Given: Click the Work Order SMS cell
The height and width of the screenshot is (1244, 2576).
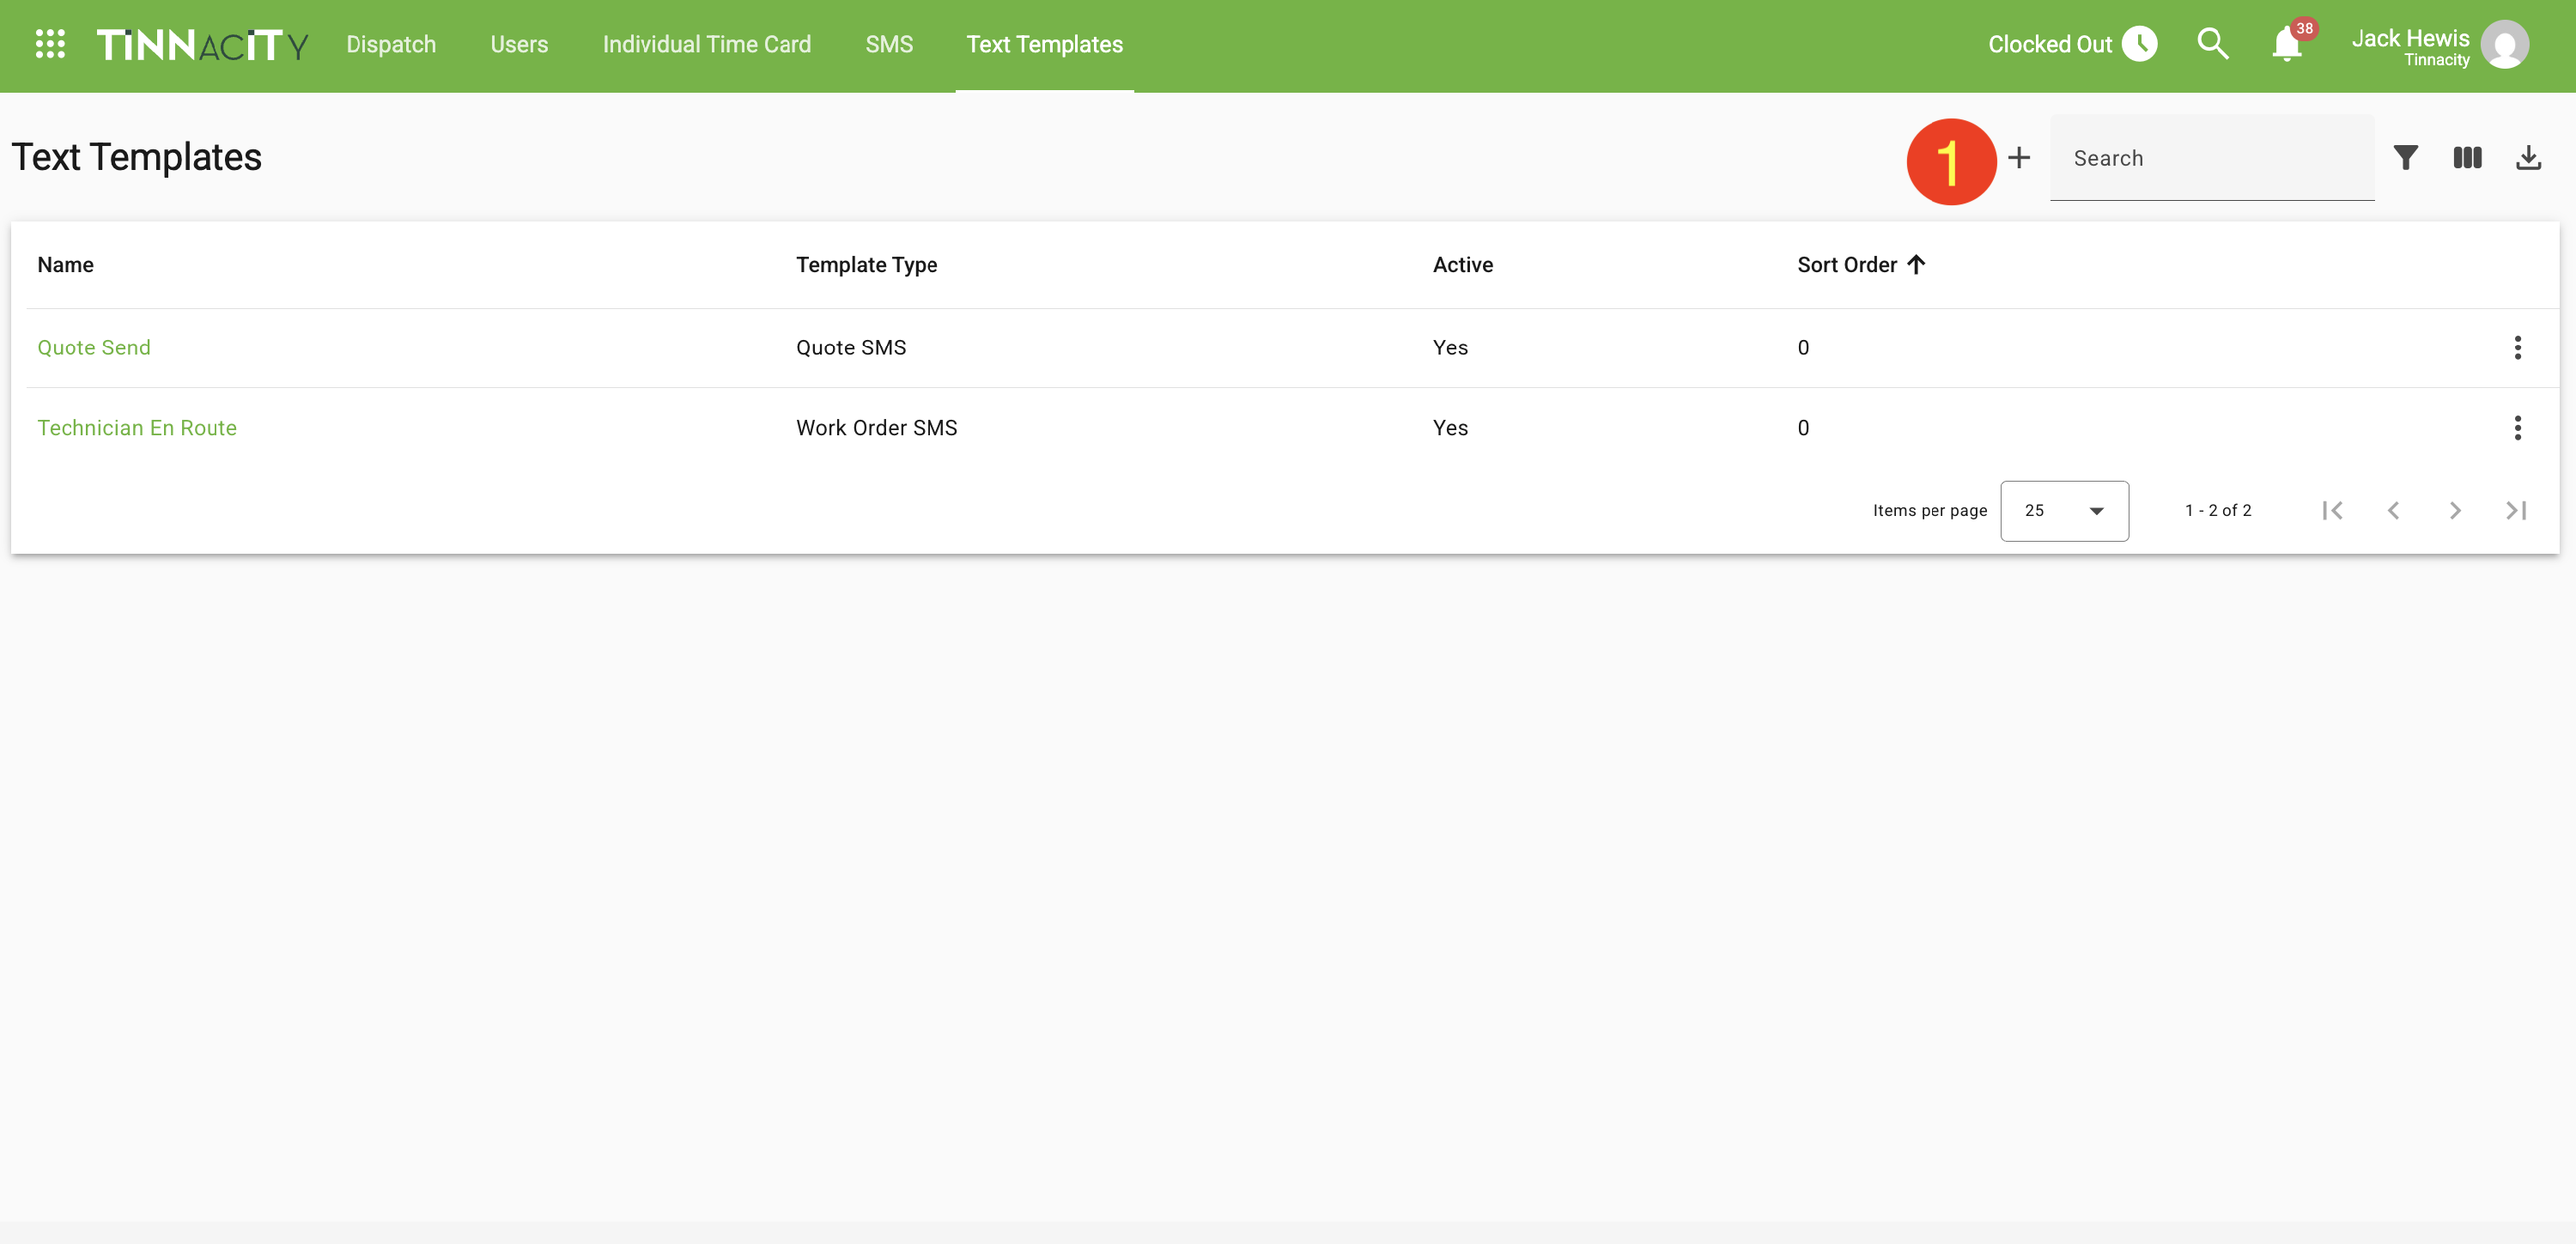Looking at the screenshot, I should 876,428.
